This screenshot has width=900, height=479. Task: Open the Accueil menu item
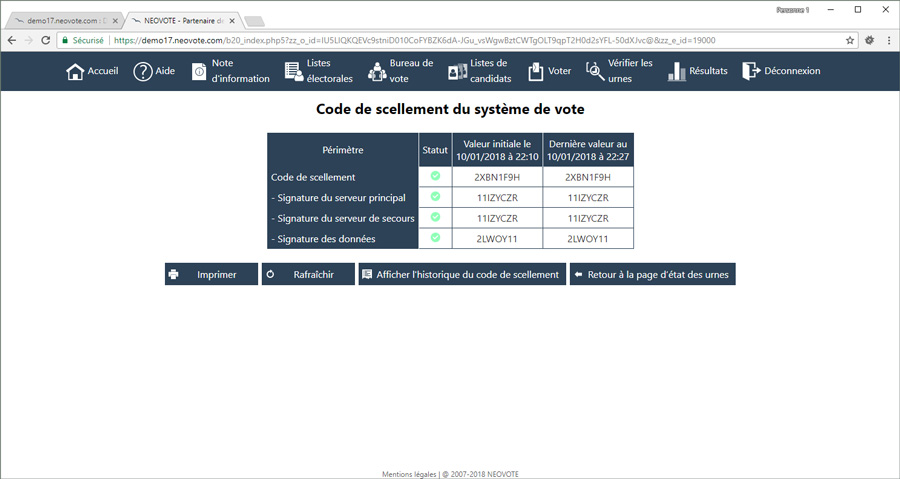[x=92, y=72]
